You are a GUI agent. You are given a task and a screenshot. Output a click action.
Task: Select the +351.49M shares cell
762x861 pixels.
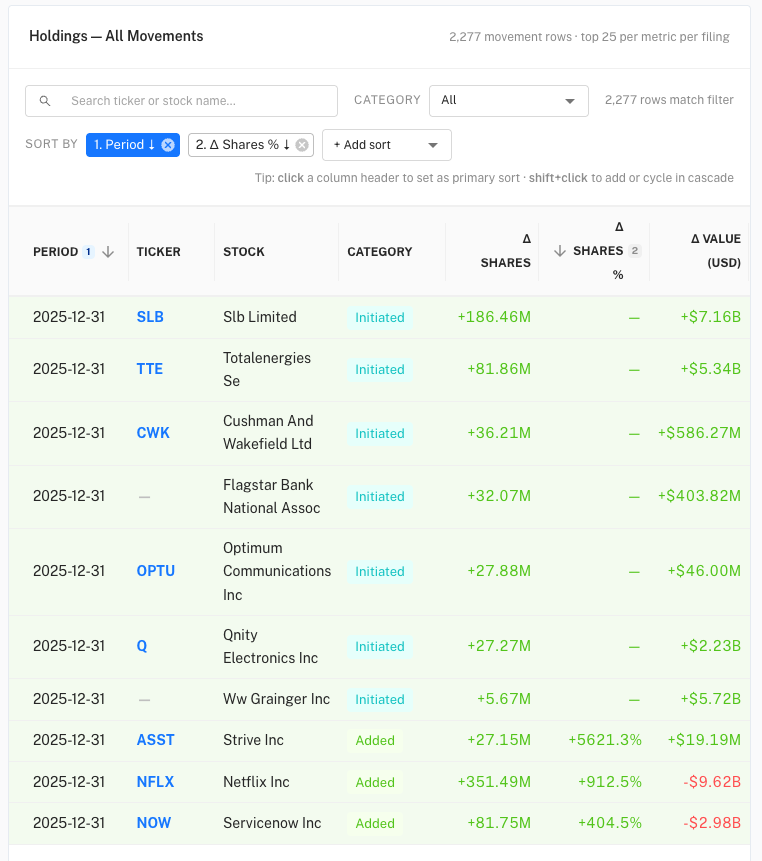point(494,782)
